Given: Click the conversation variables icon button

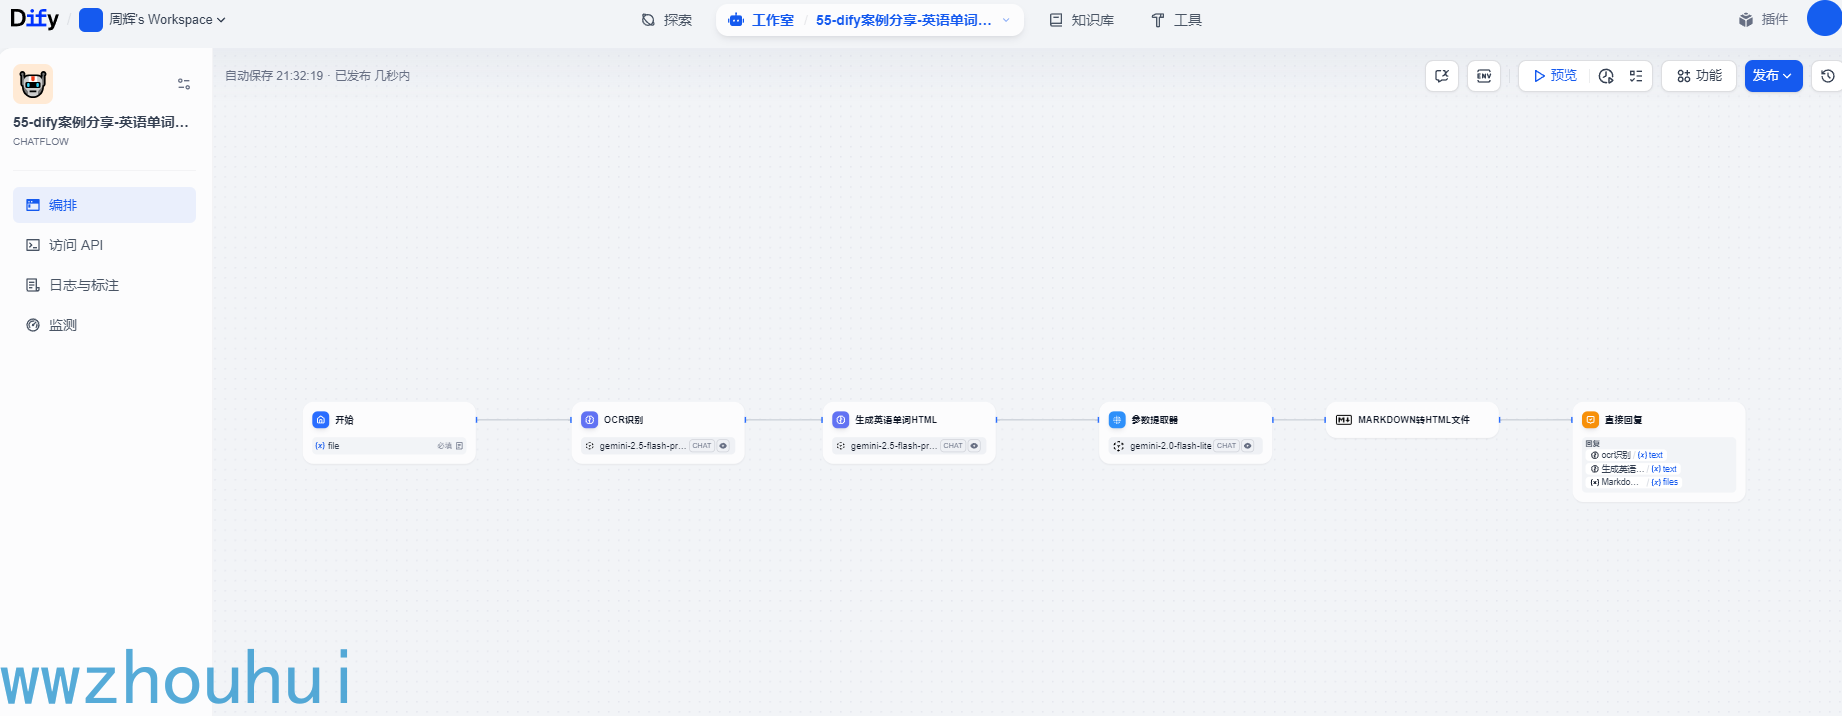Looking at the screenshot, I should pyautogui.click(x=1442, y=76).
